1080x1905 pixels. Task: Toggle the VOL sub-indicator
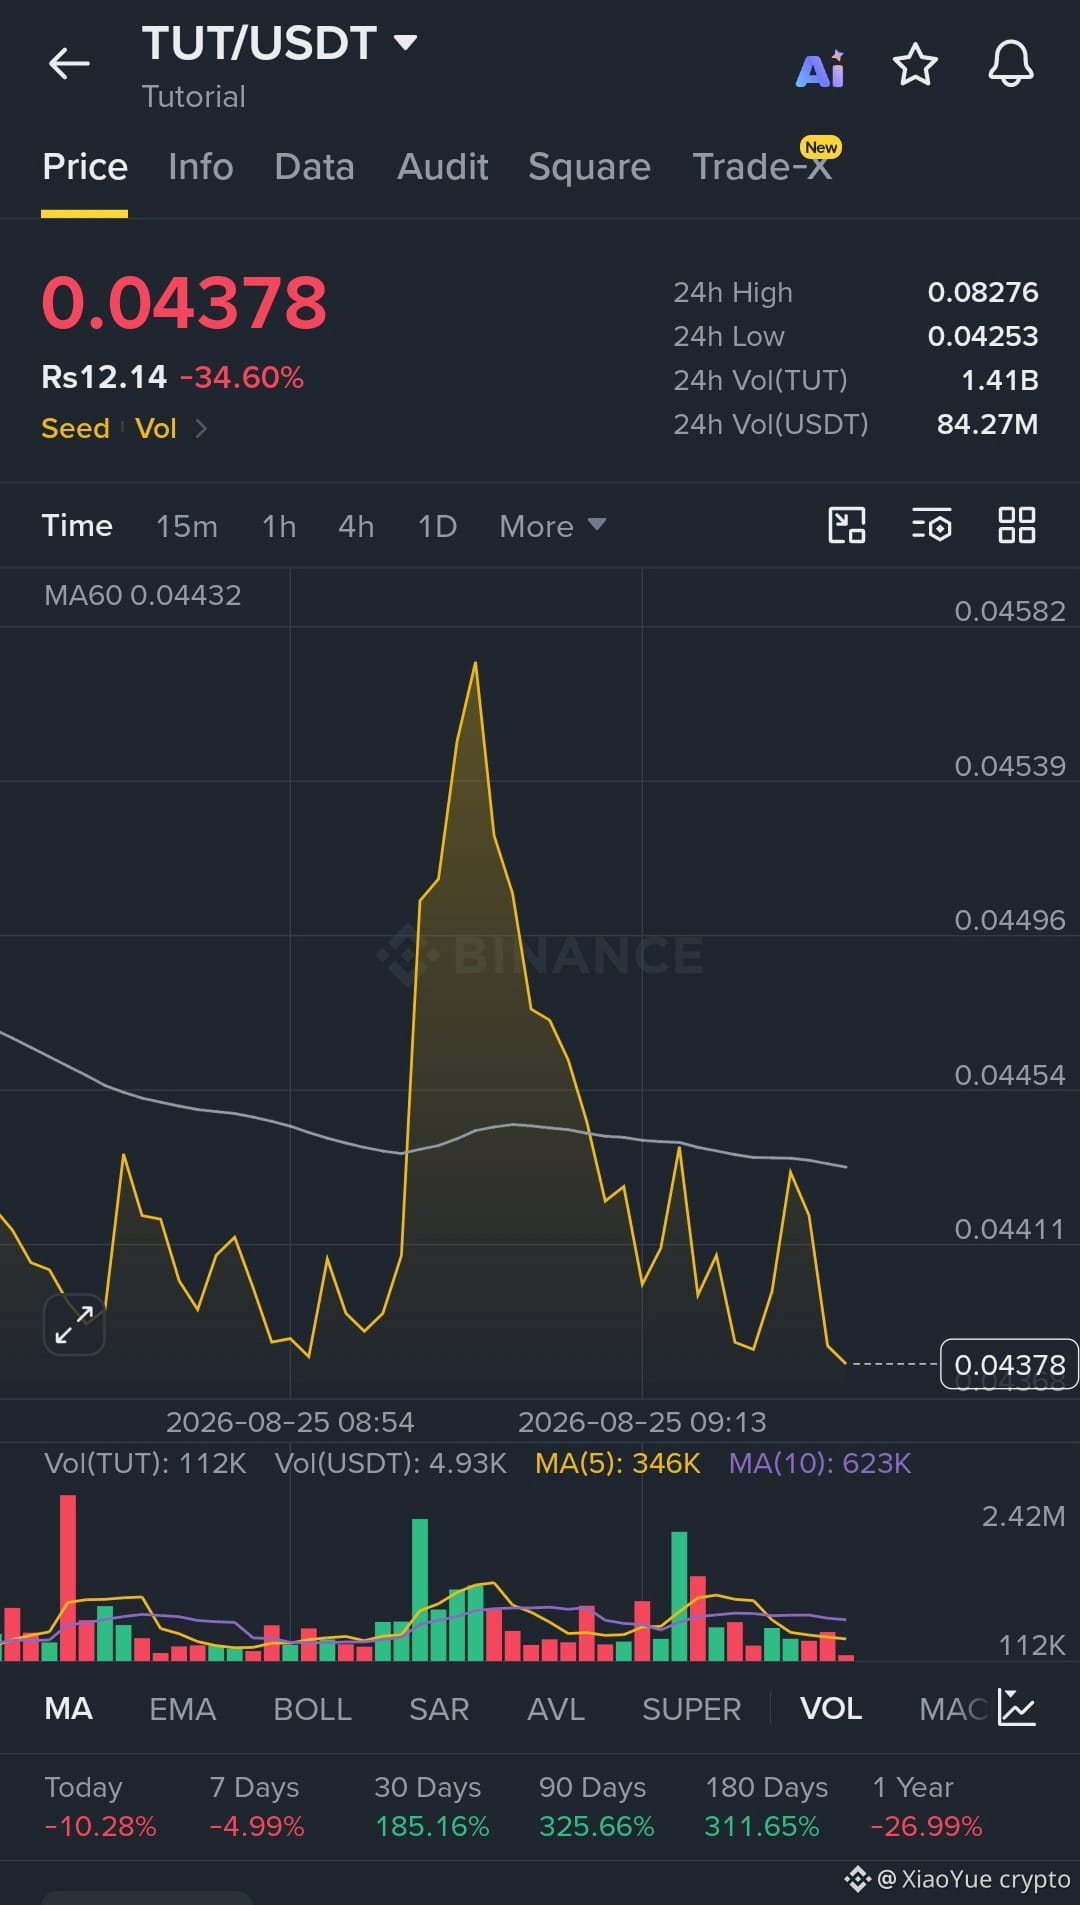[831, 1709]
